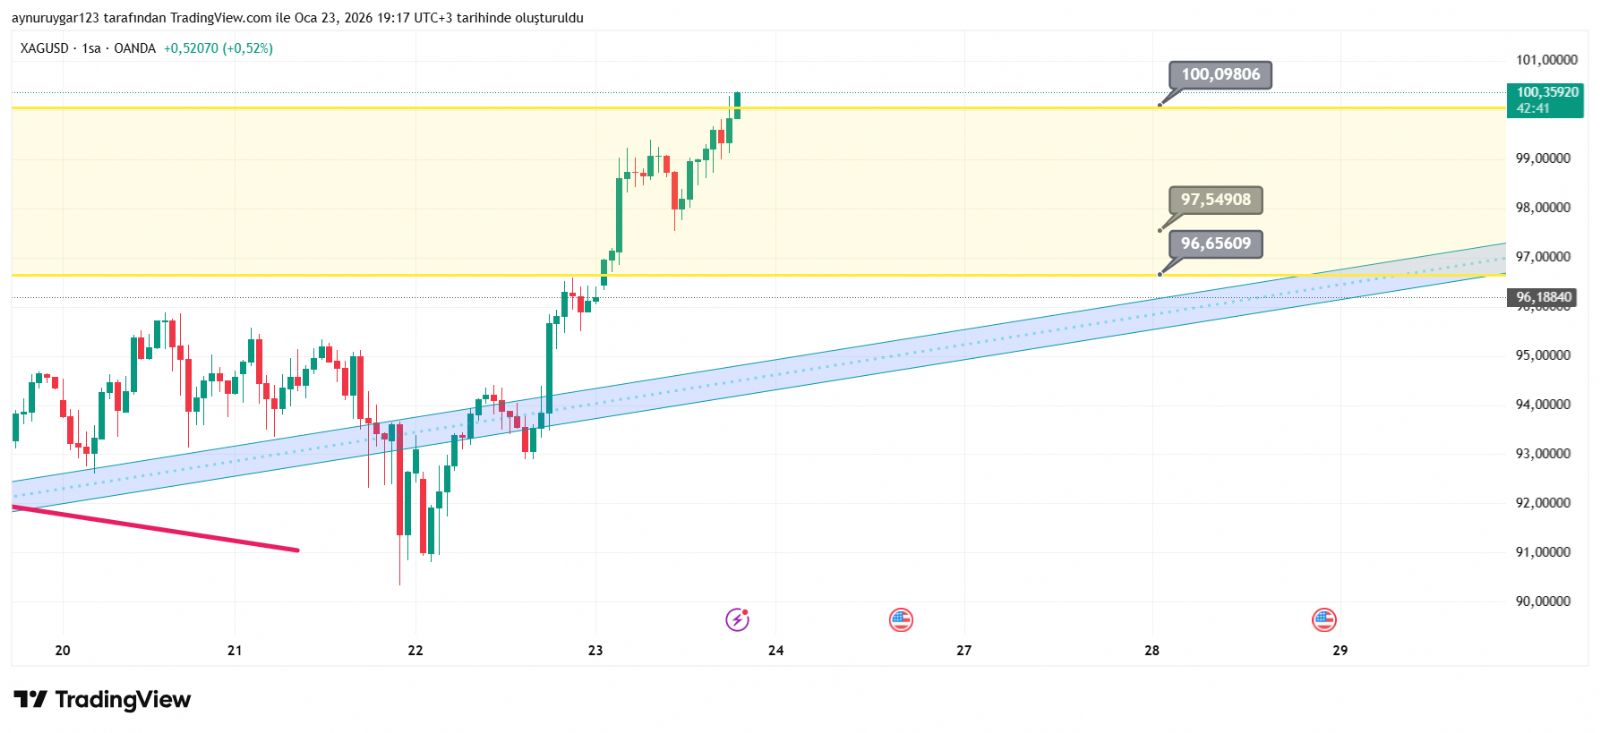
Task: Click date 23 on the time axis
Action: (596, 650)
